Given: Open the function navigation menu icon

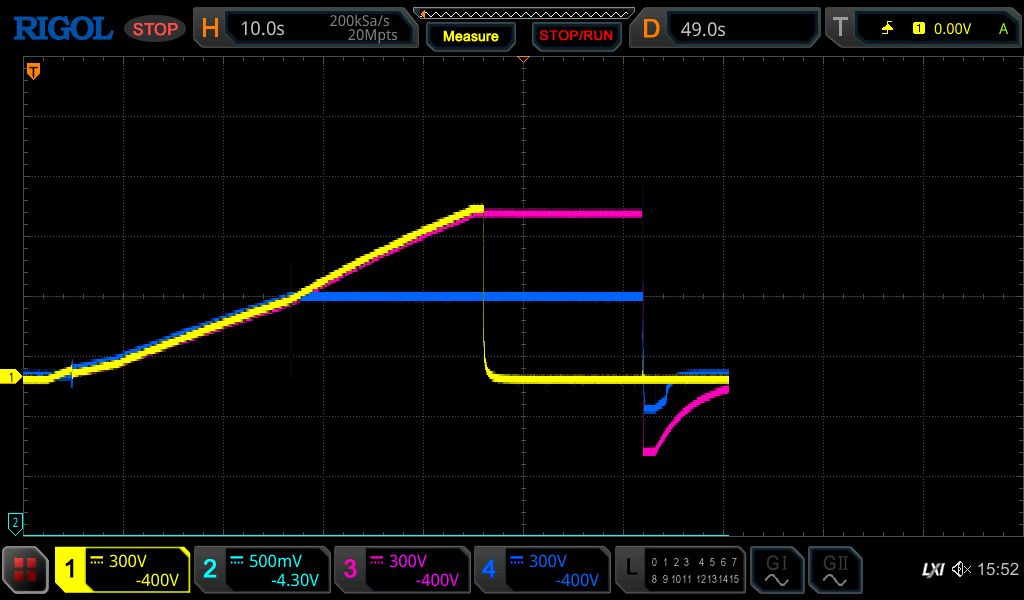Looking at the screenshot, I should click(x=25, y=570).
